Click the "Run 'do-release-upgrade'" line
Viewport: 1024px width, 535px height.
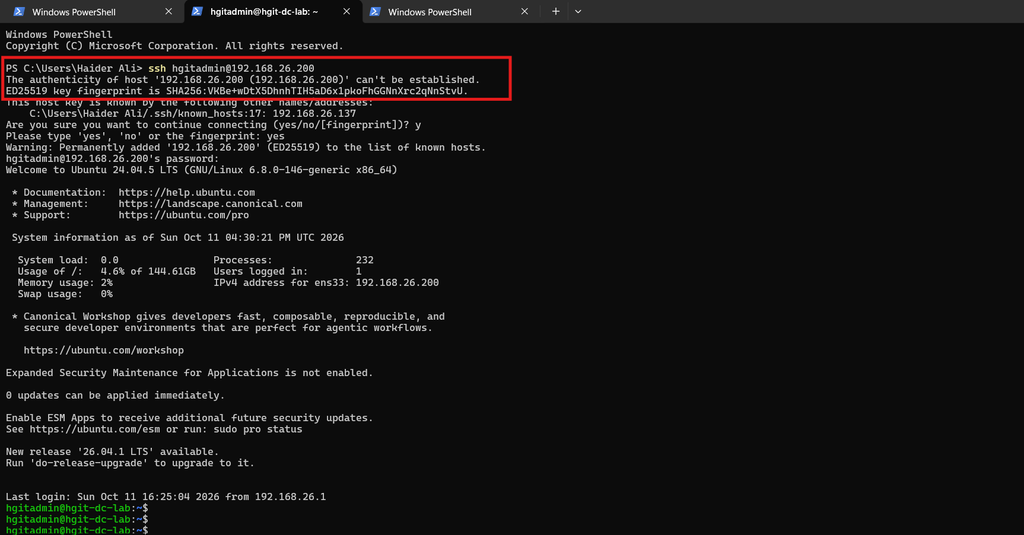tap(130, 463)
